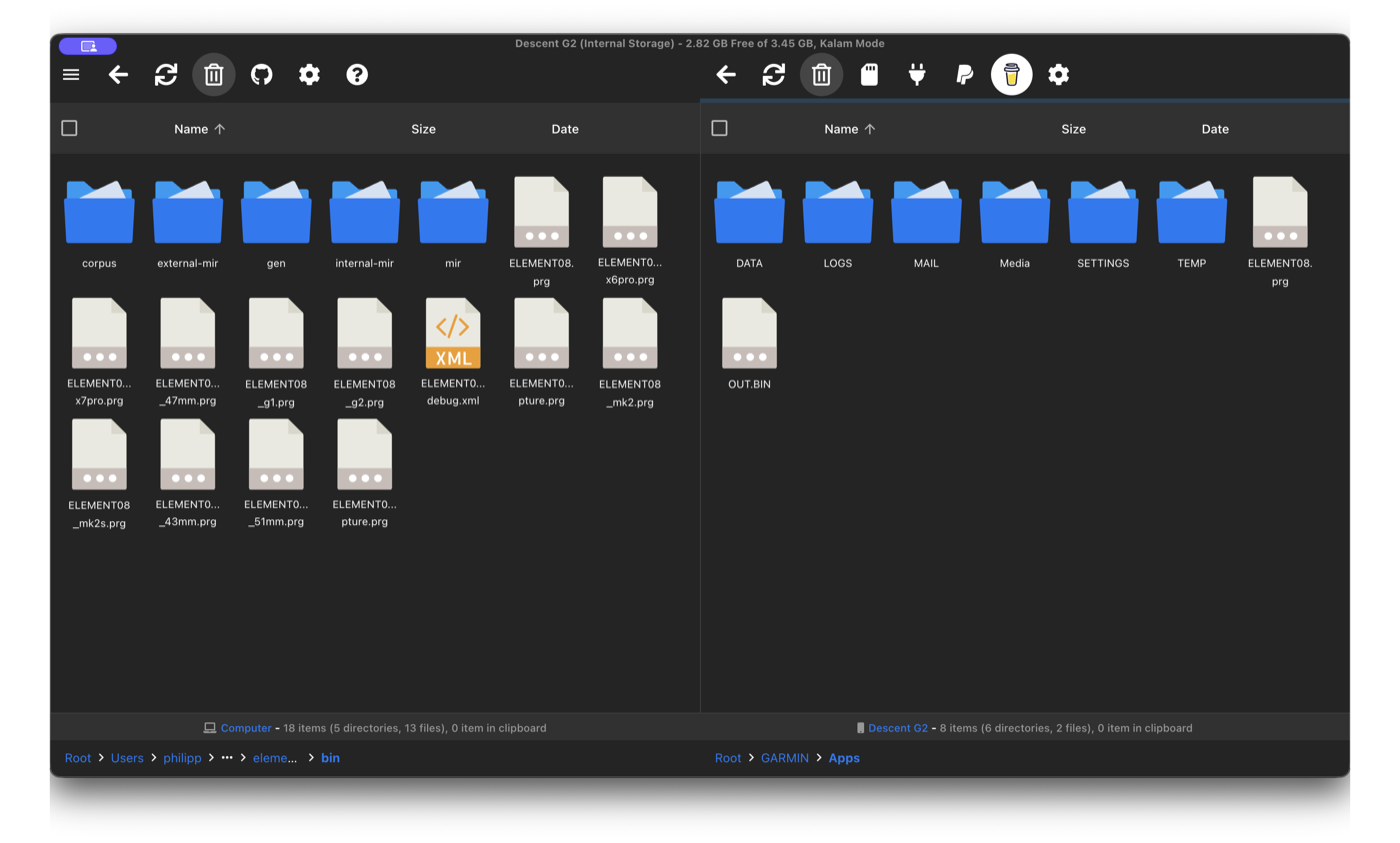Select ELEMENT08.prg in the left pane
This screenshot has height=843, width=1400.
coord(541,232)
